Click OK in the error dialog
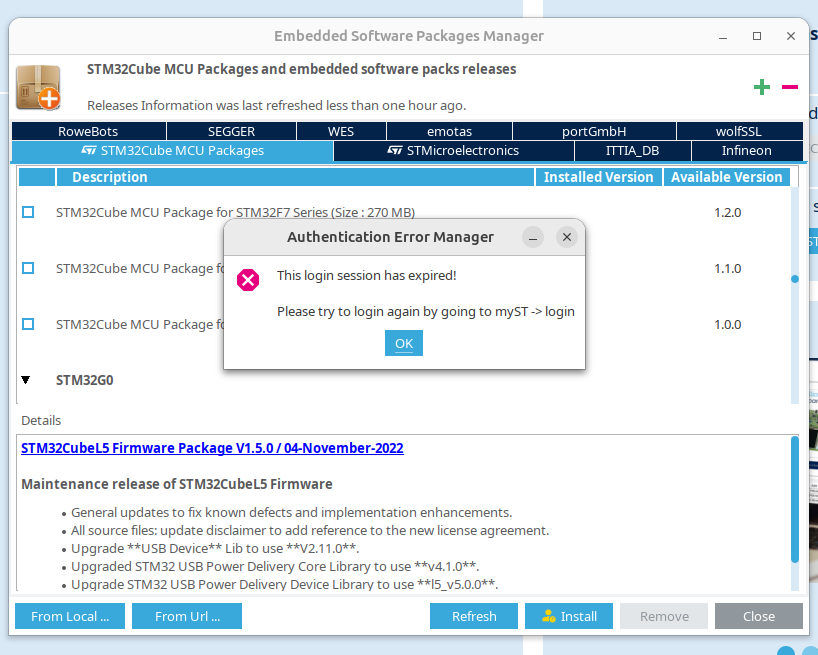Viewport: 818px width, 655px height. 403,342
